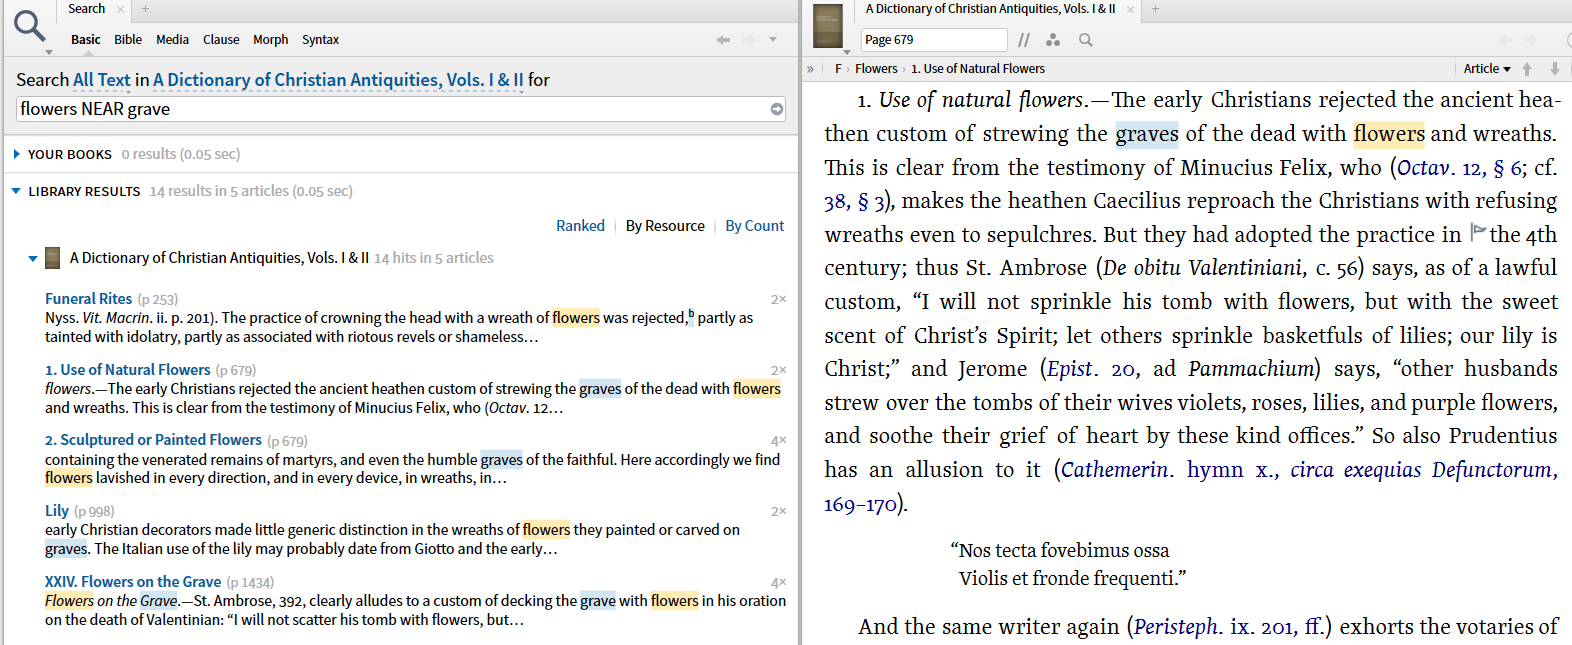View results By Count
The image size is (1572, 645).
(x=755, y=226)
